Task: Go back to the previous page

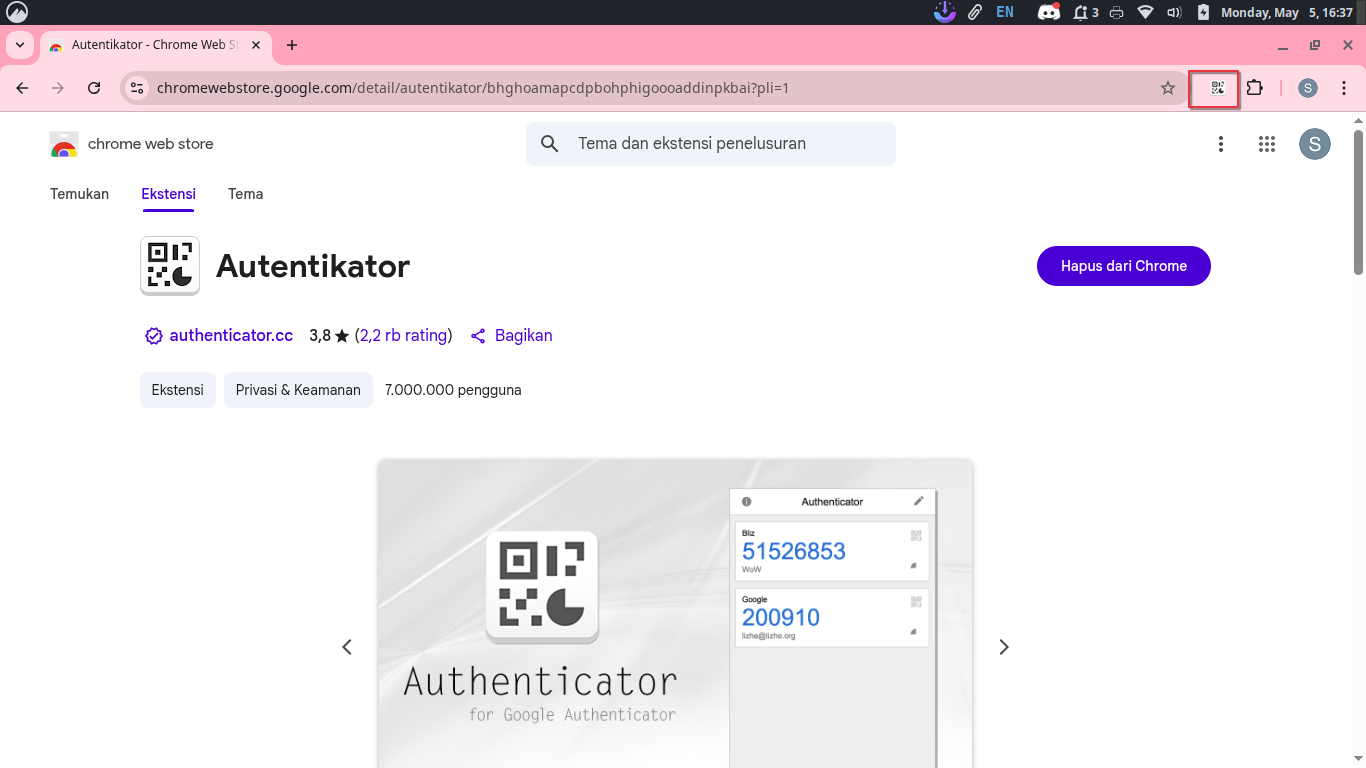Action: coord(22,88)
